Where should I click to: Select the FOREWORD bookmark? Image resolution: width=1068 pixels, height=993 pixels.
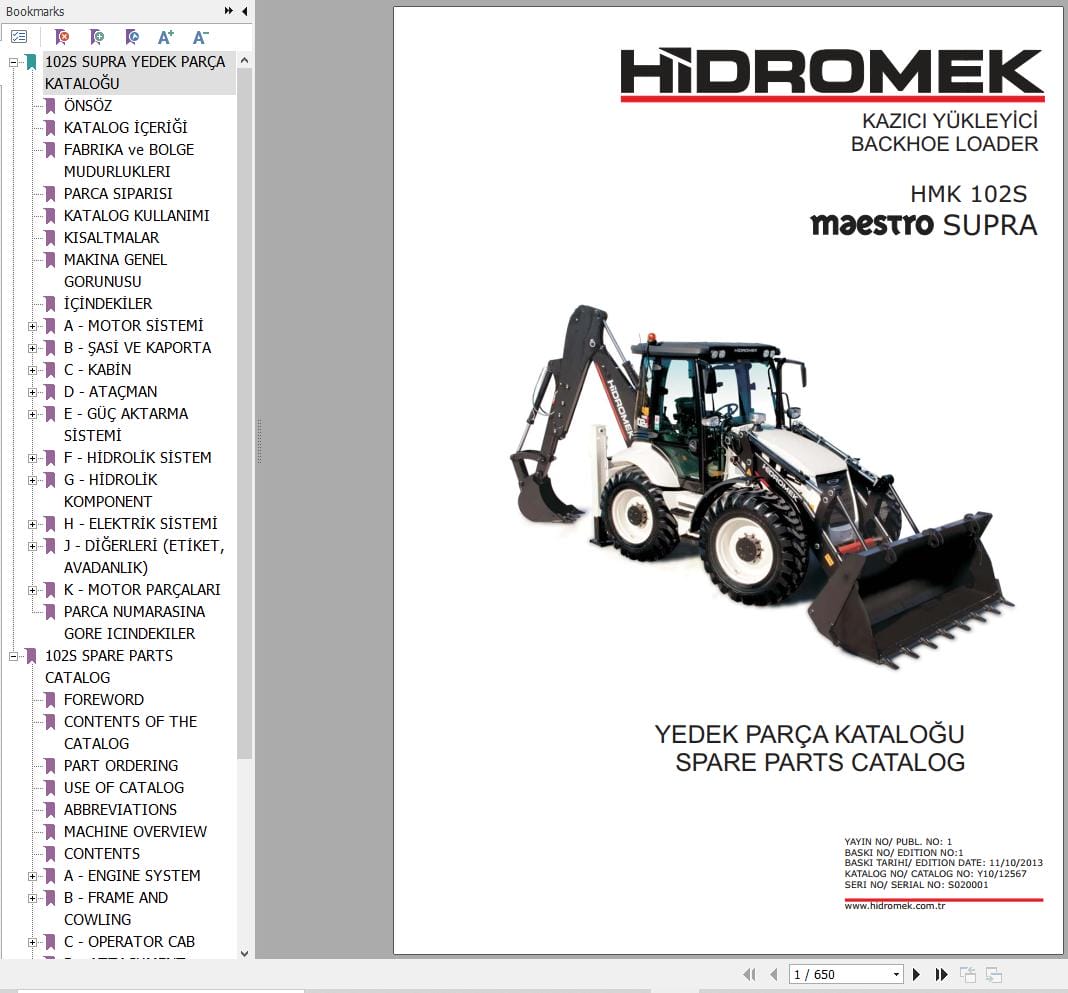104,699
